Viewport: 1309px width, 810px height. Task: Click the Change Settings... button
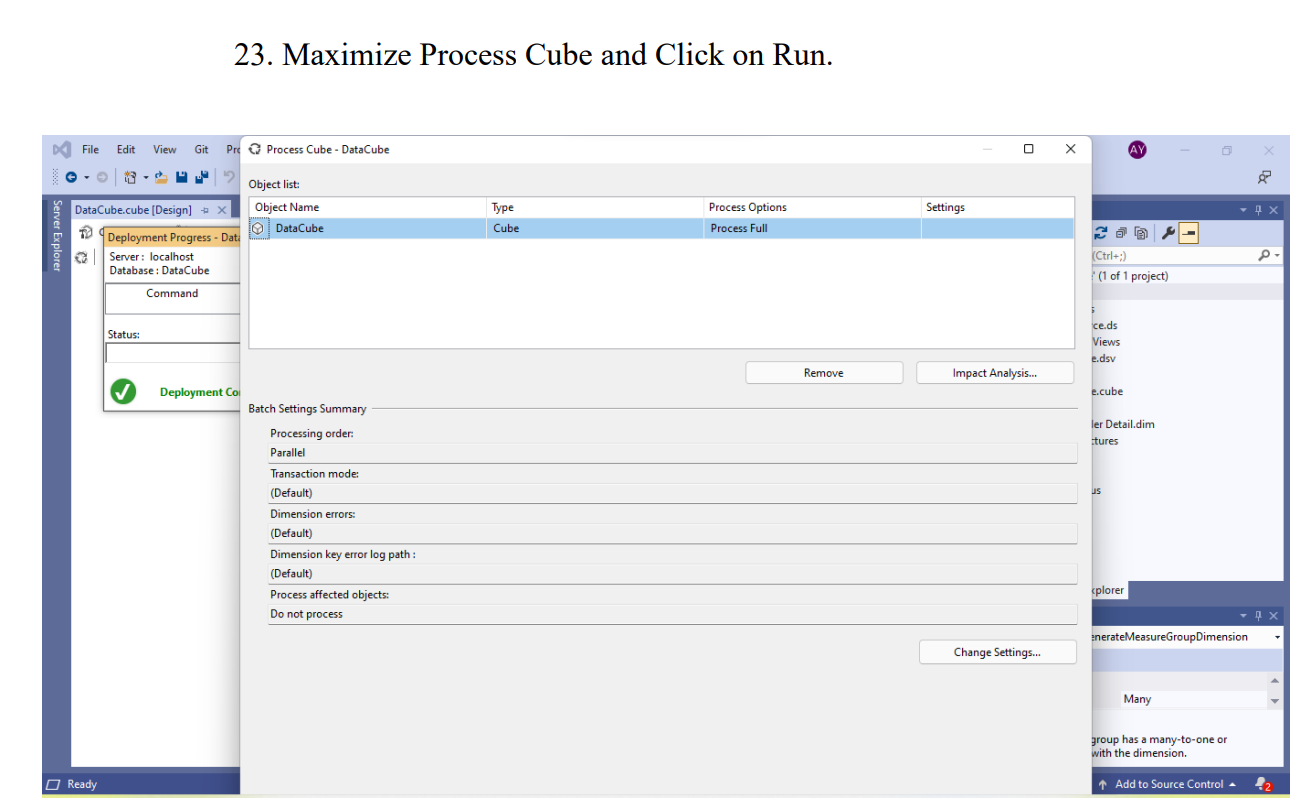pyautogui.click(x=997, y=652)
